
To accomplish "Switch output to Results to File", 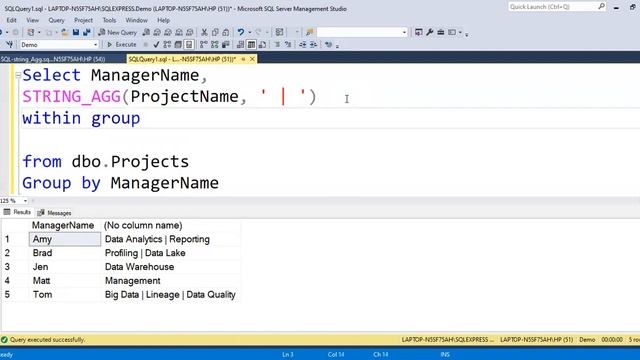I will pos(262,44).
